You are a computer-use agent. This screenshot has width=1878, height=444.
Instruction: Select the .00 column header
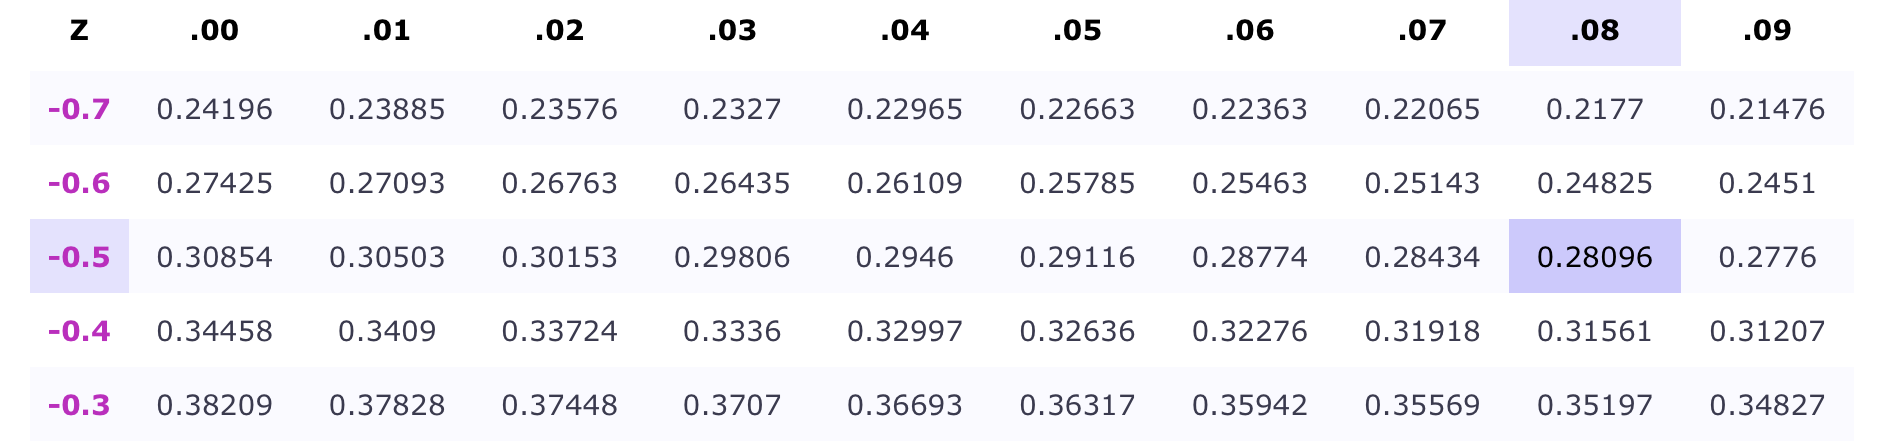tap(214, 31)
